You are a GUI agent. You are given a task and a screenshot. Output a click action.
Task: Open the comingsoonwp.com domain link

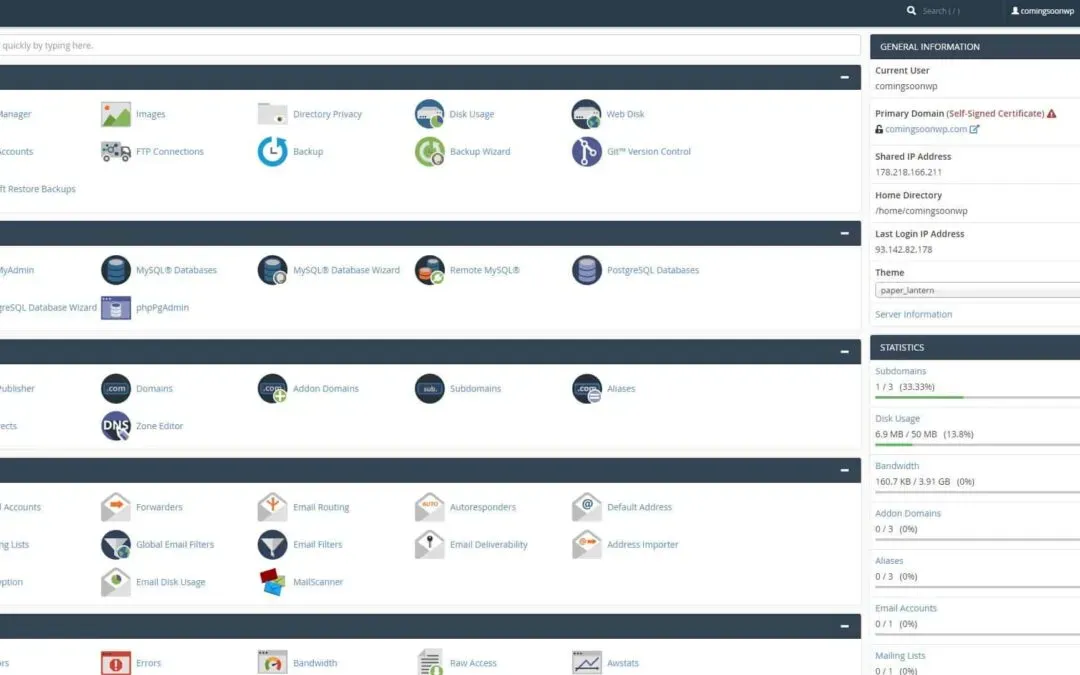click(x=926, y=129)
